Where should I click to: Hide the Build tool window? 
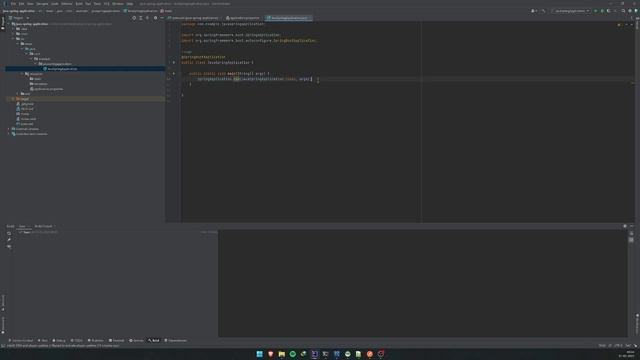631,226
